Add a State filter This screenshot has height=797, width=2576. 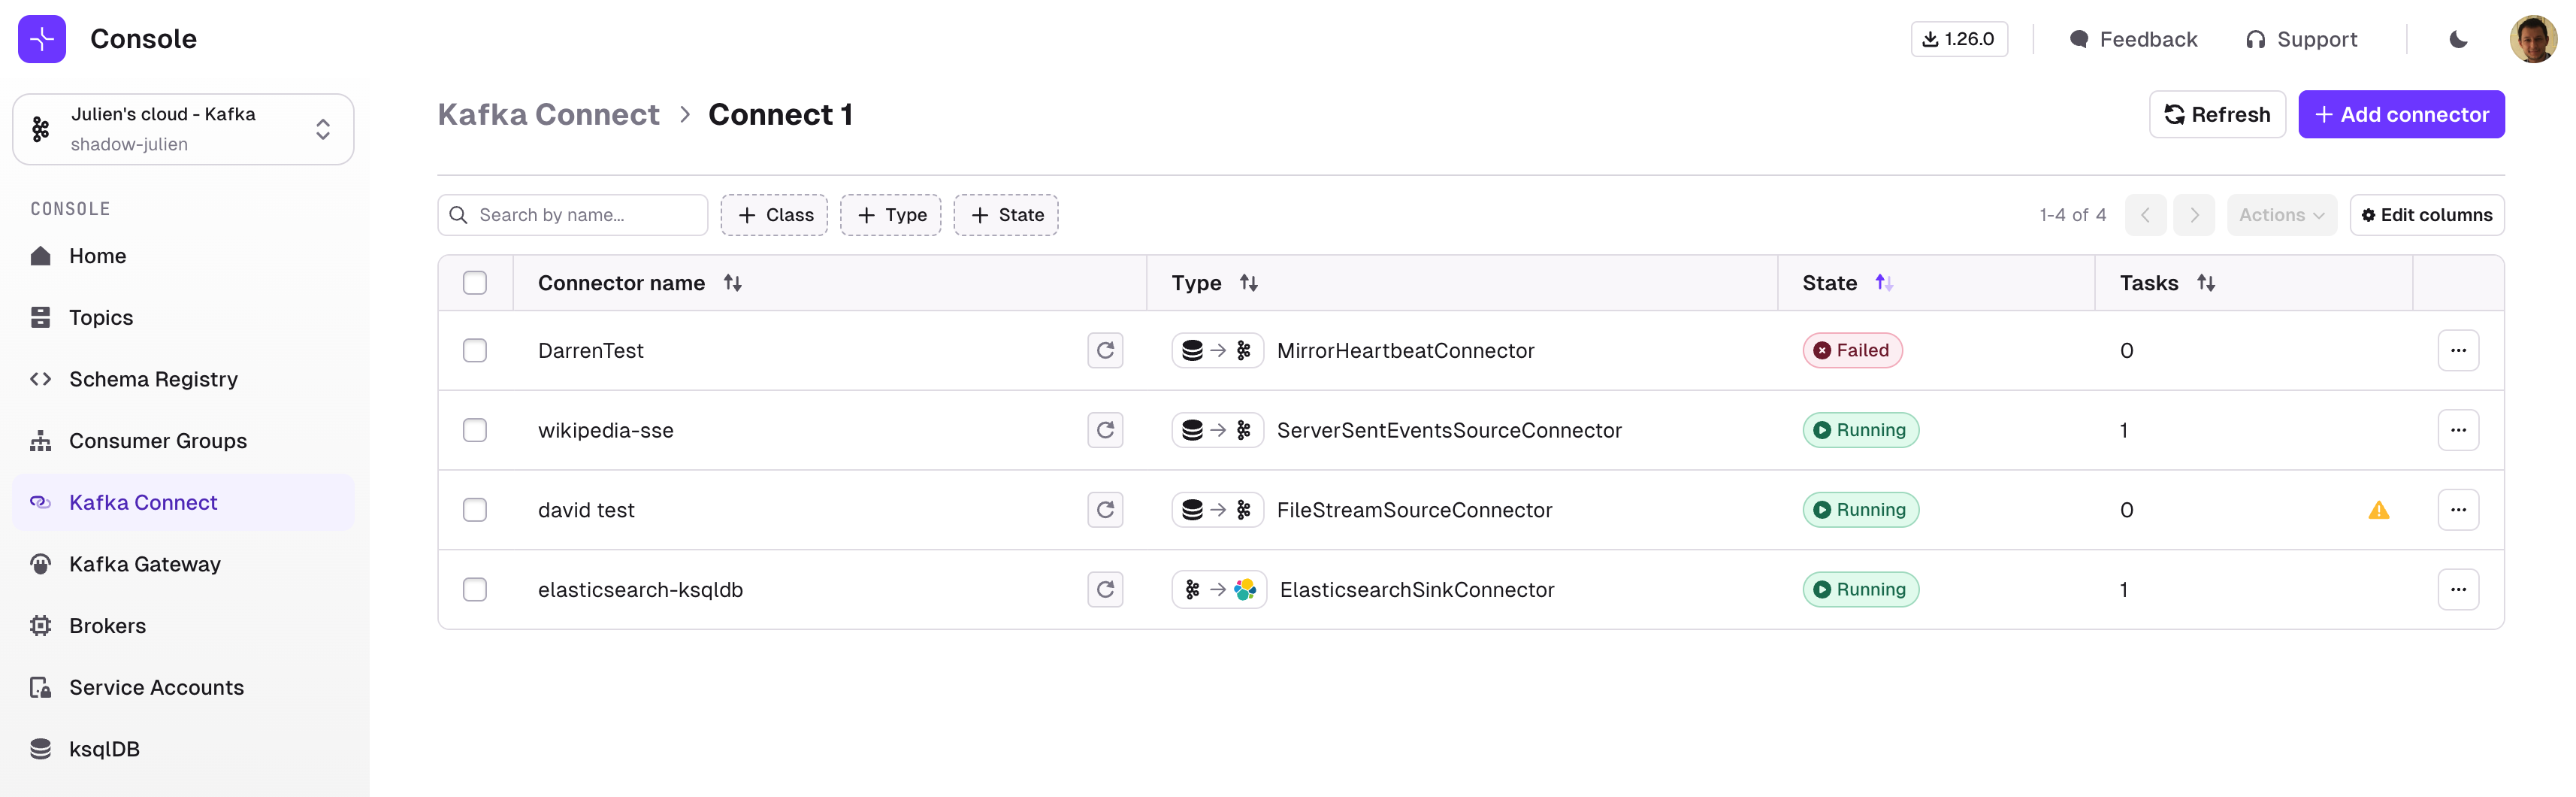(1006, 215)
